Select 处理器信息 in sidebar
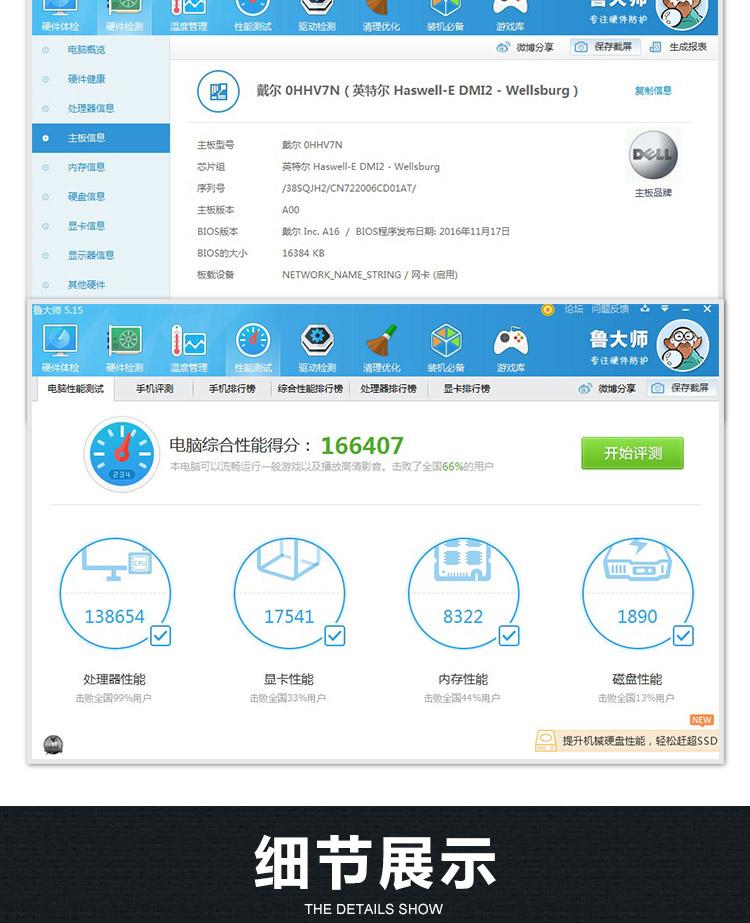The image size is (750, 923). [x=101, y=109]
